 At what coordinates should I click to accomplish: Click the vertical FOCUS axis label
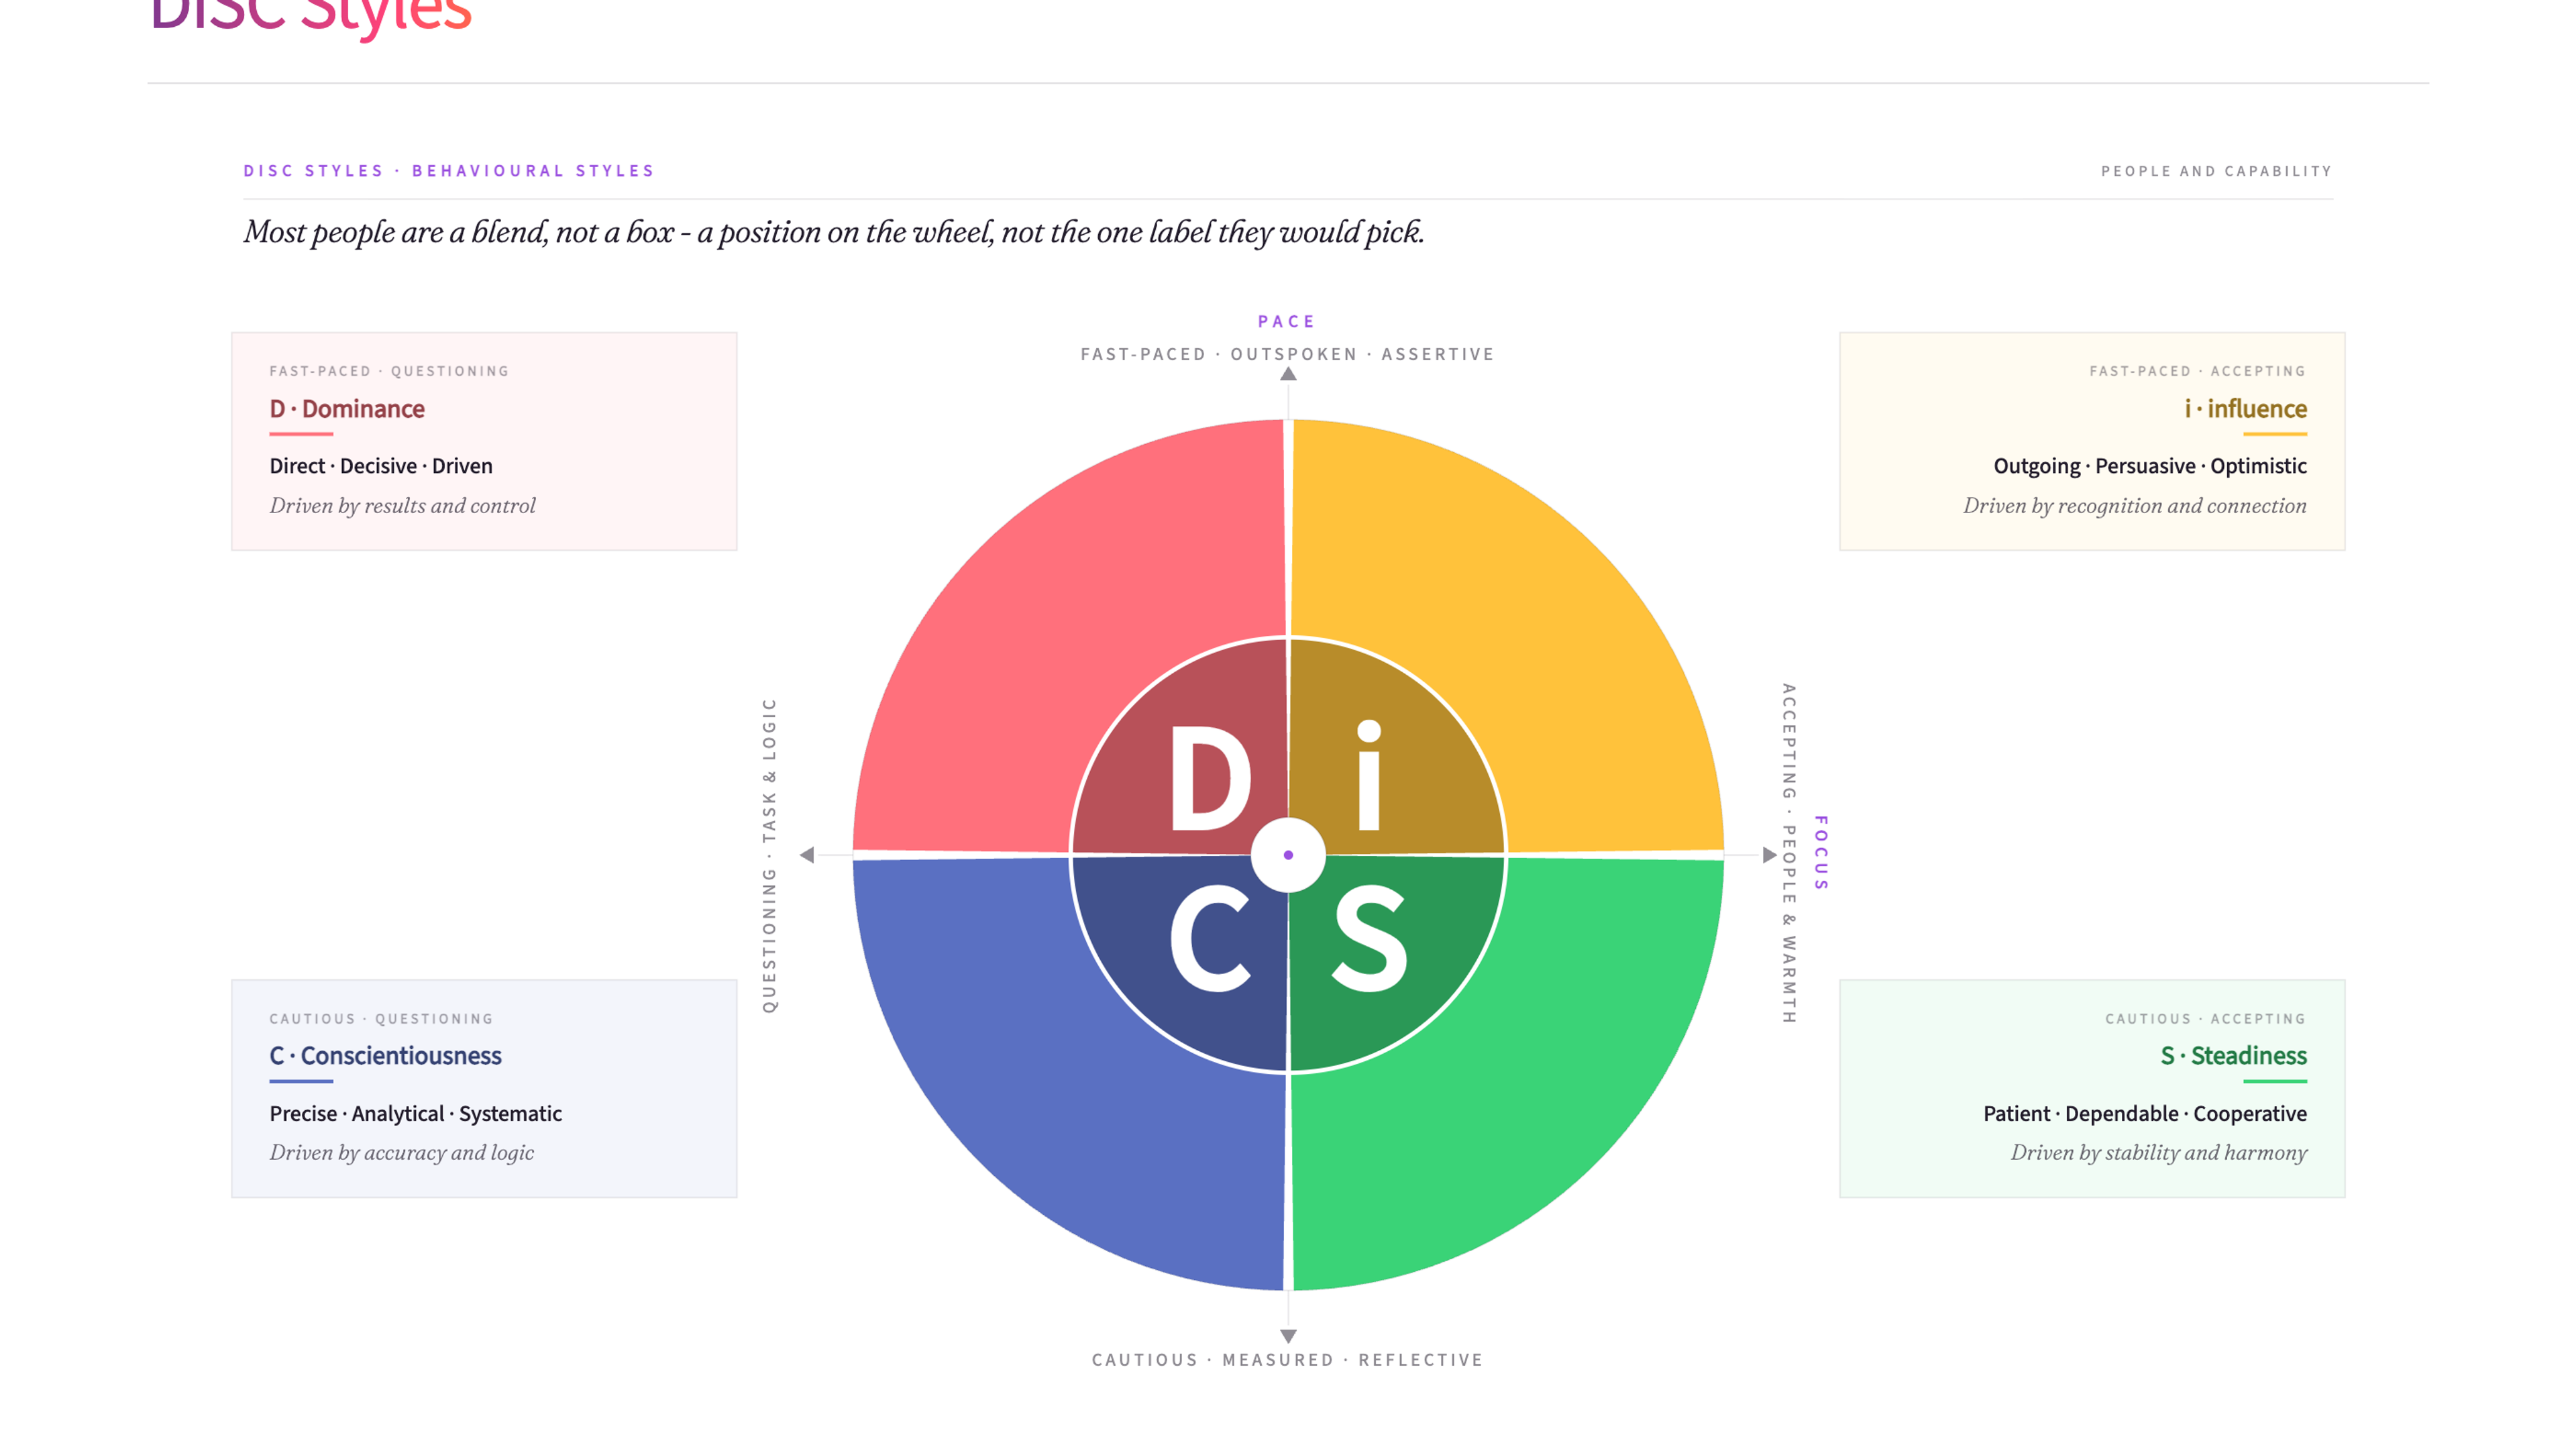(1821, 853)
